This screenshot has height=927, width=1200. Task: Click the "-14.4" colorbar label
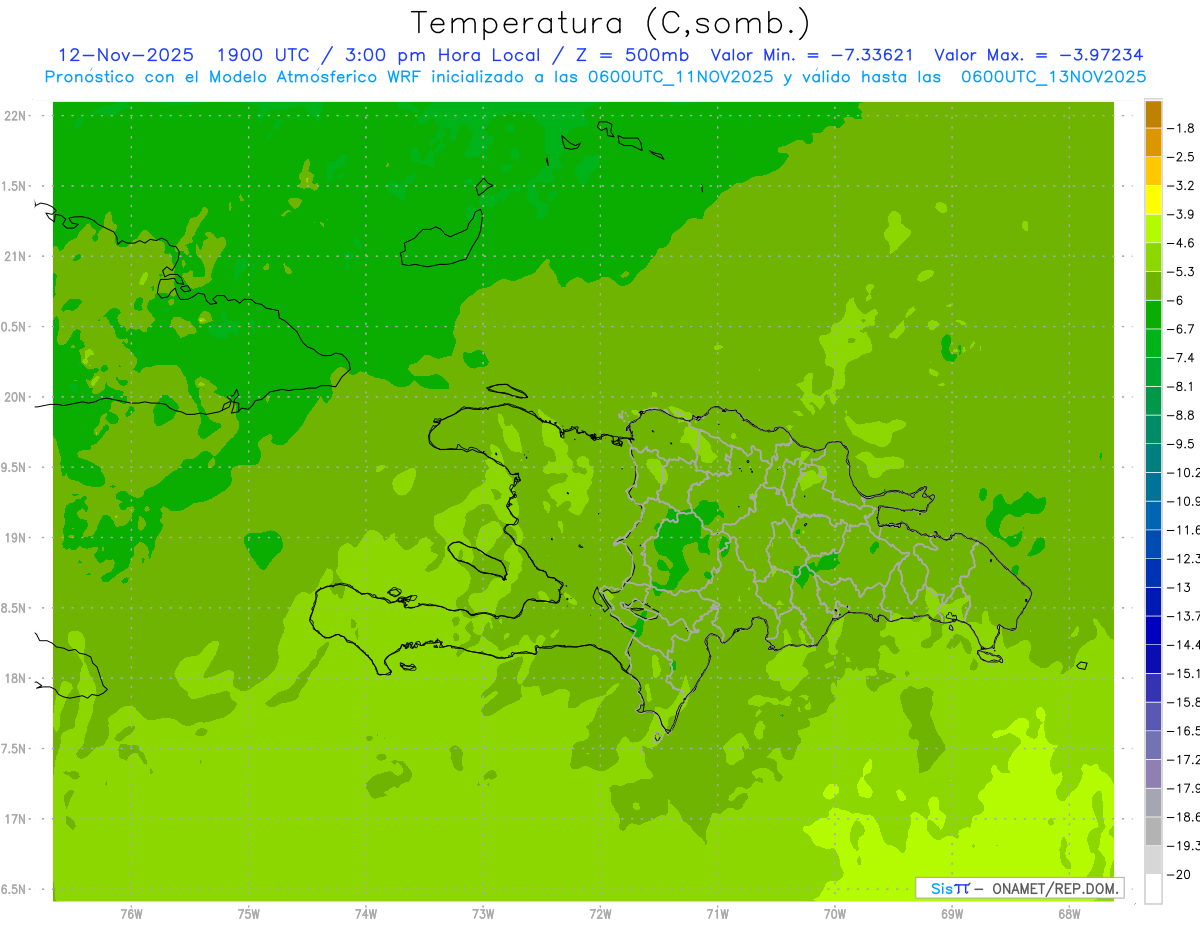click(1184, 644)
